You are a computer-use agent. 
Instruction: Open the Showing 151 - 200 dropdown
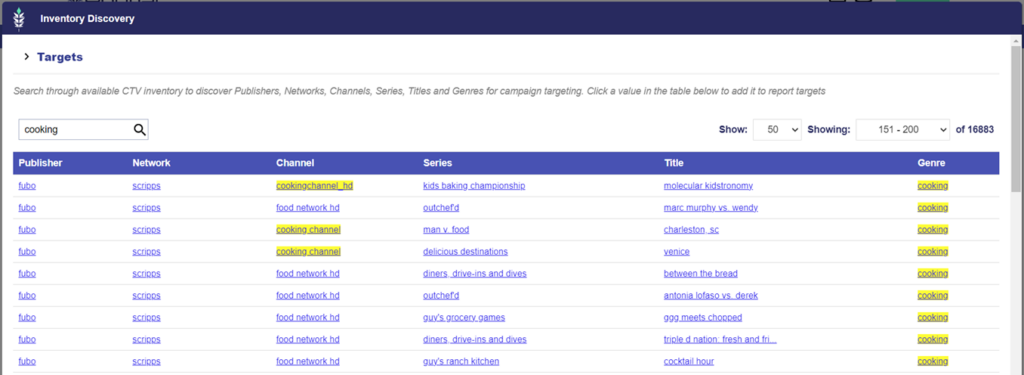pyautogui.click(x=903, y=129)
